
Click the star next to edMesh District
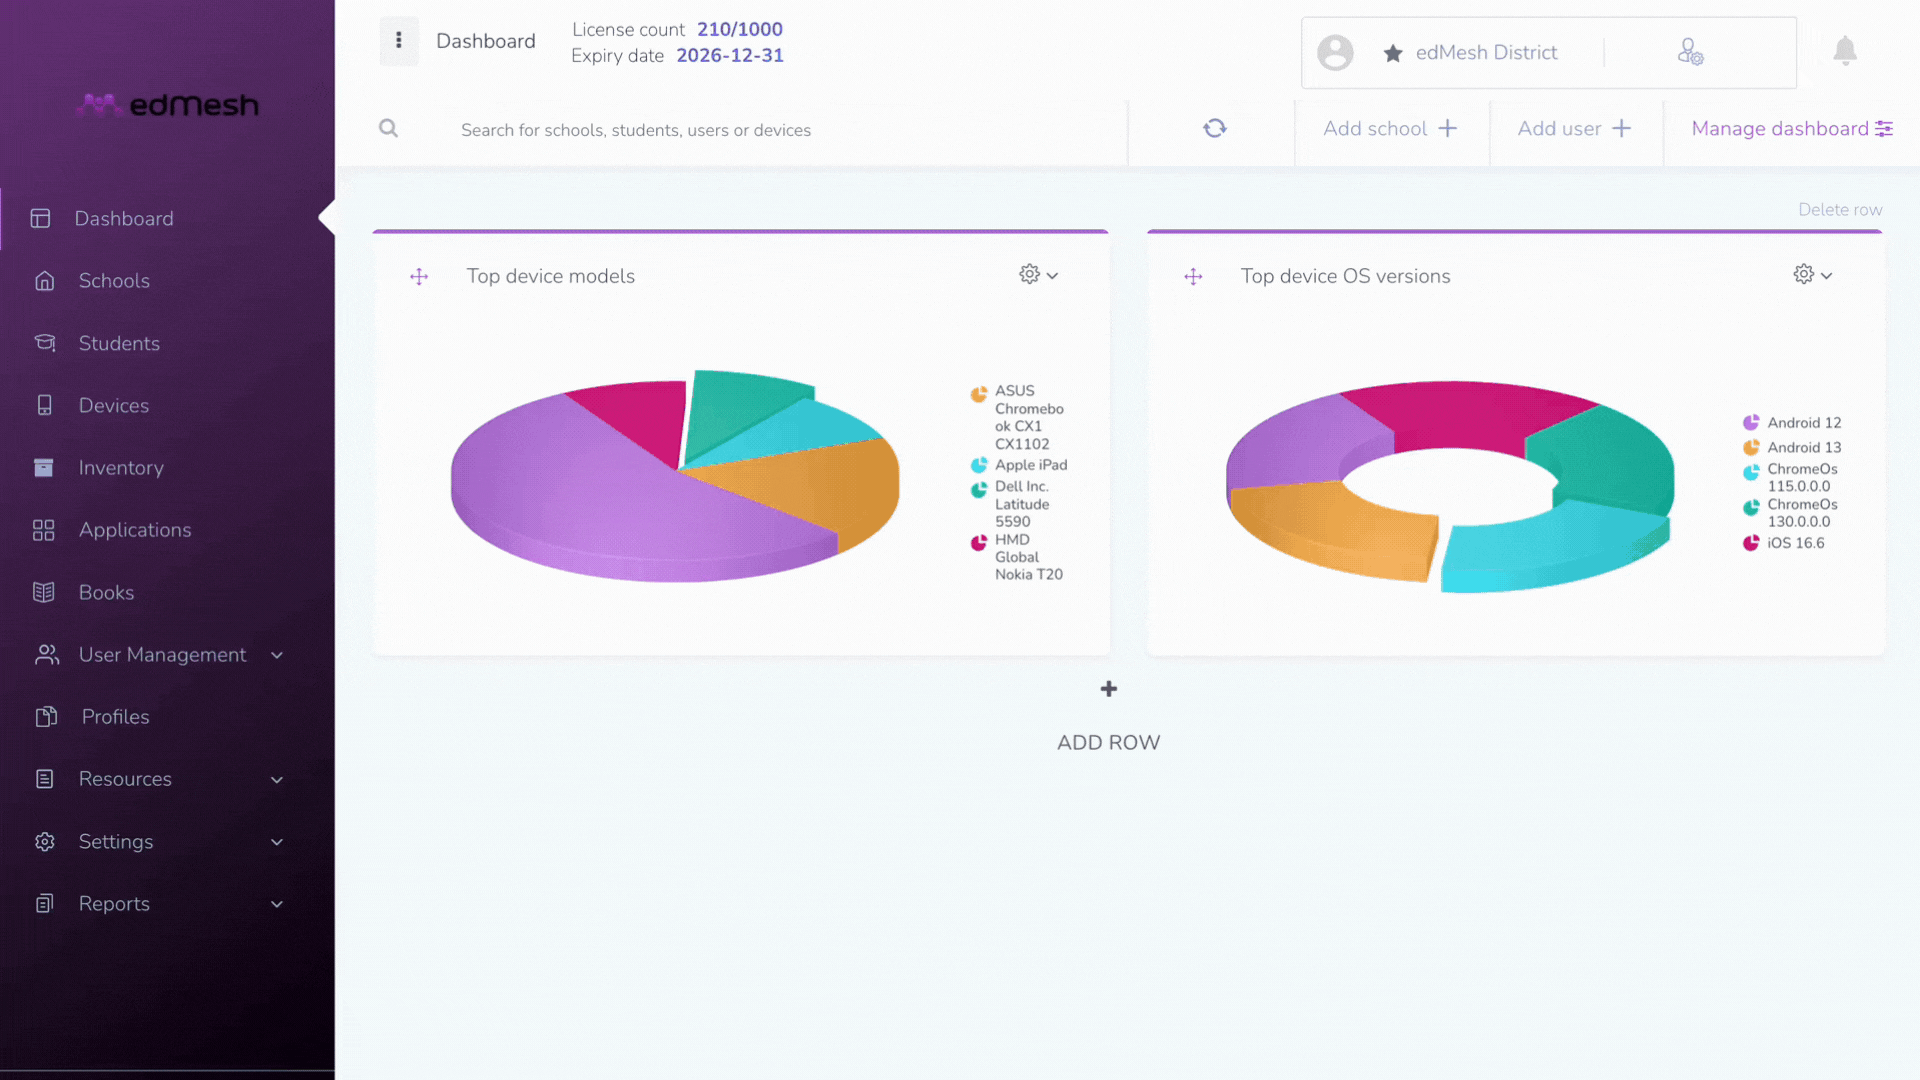click(x=1393, y=53)
